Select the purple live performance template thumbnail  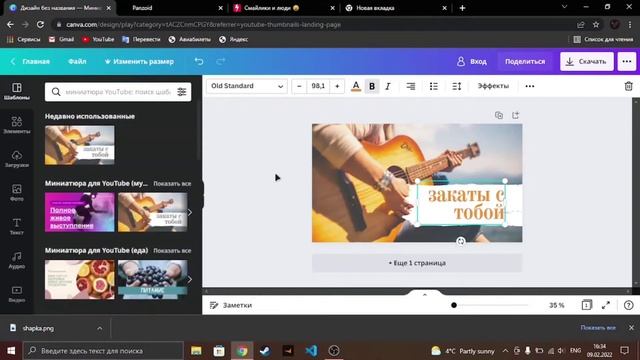pyautogui.click(x=80, y=212)
